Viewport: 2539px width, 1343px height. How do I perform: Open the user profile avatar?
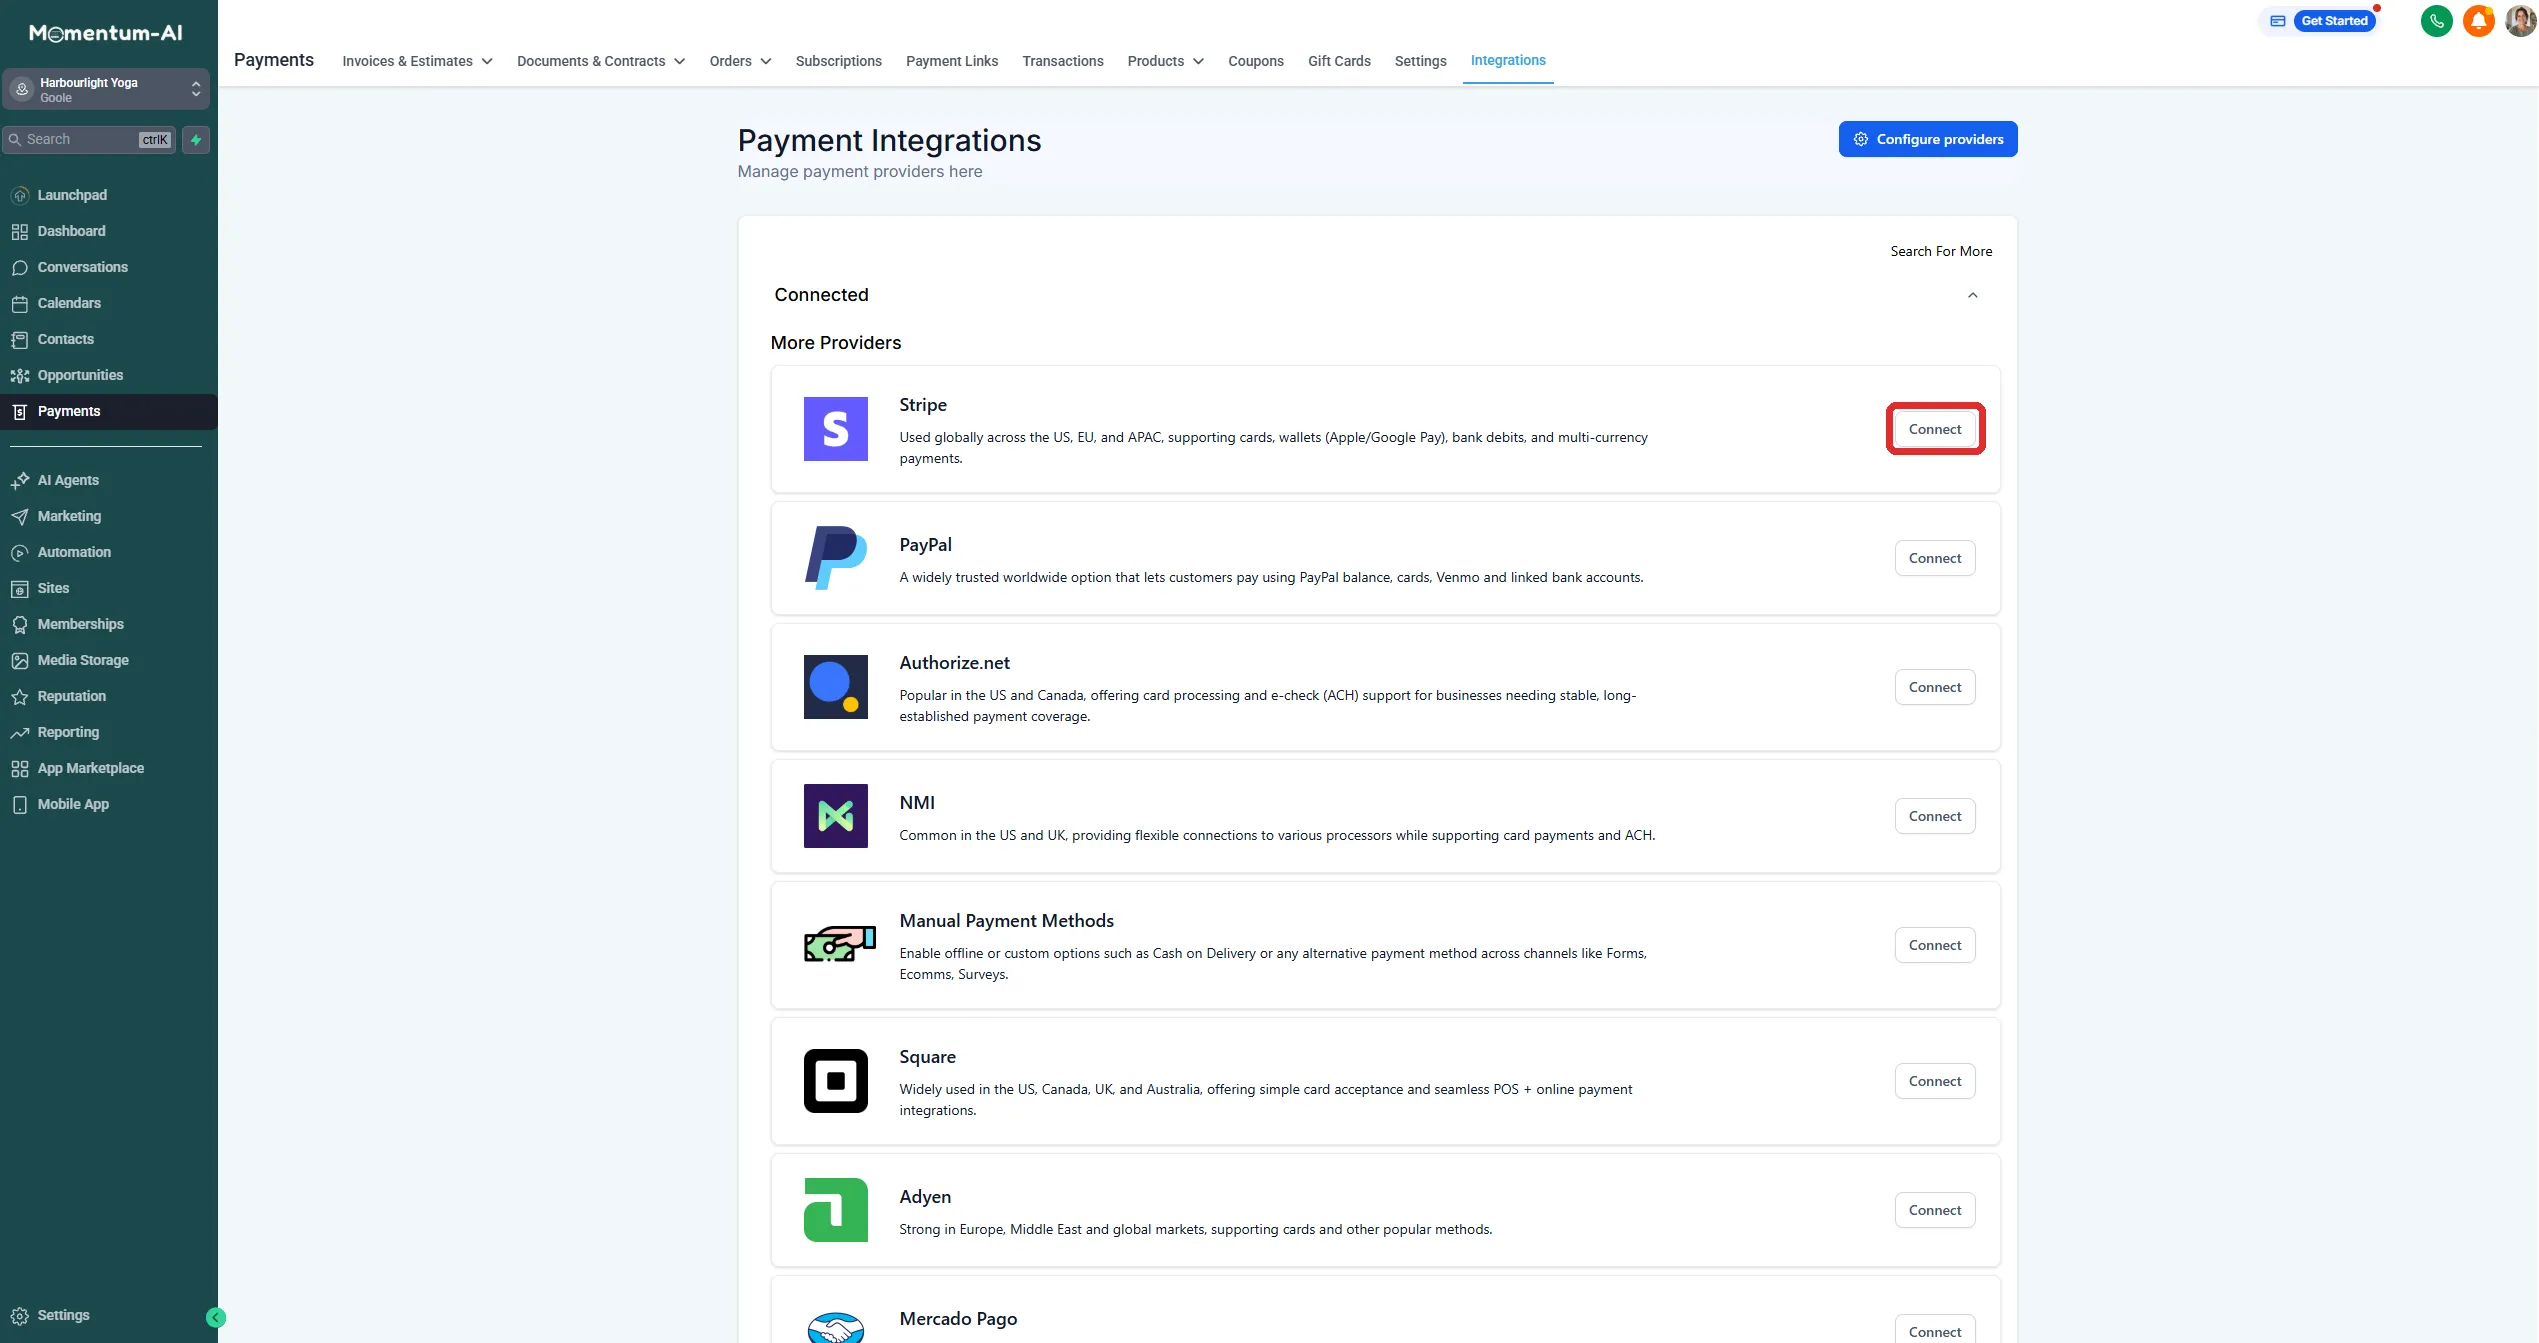(2520, 21)
